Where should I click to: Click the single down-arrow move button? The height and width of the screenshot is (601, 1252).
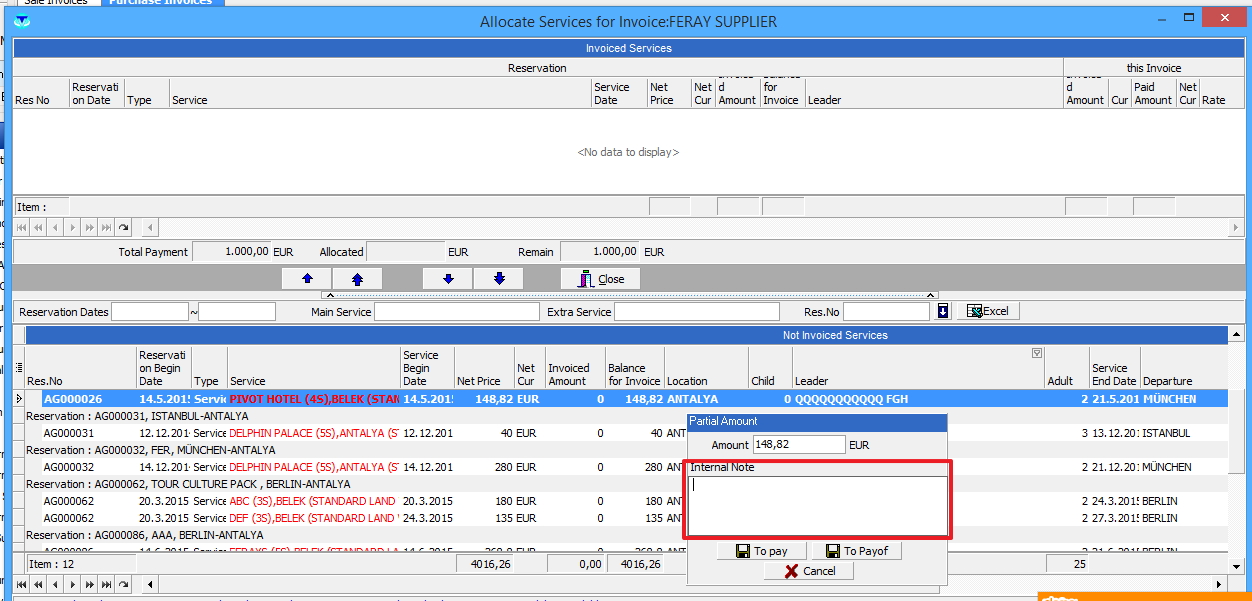point(448,279)
